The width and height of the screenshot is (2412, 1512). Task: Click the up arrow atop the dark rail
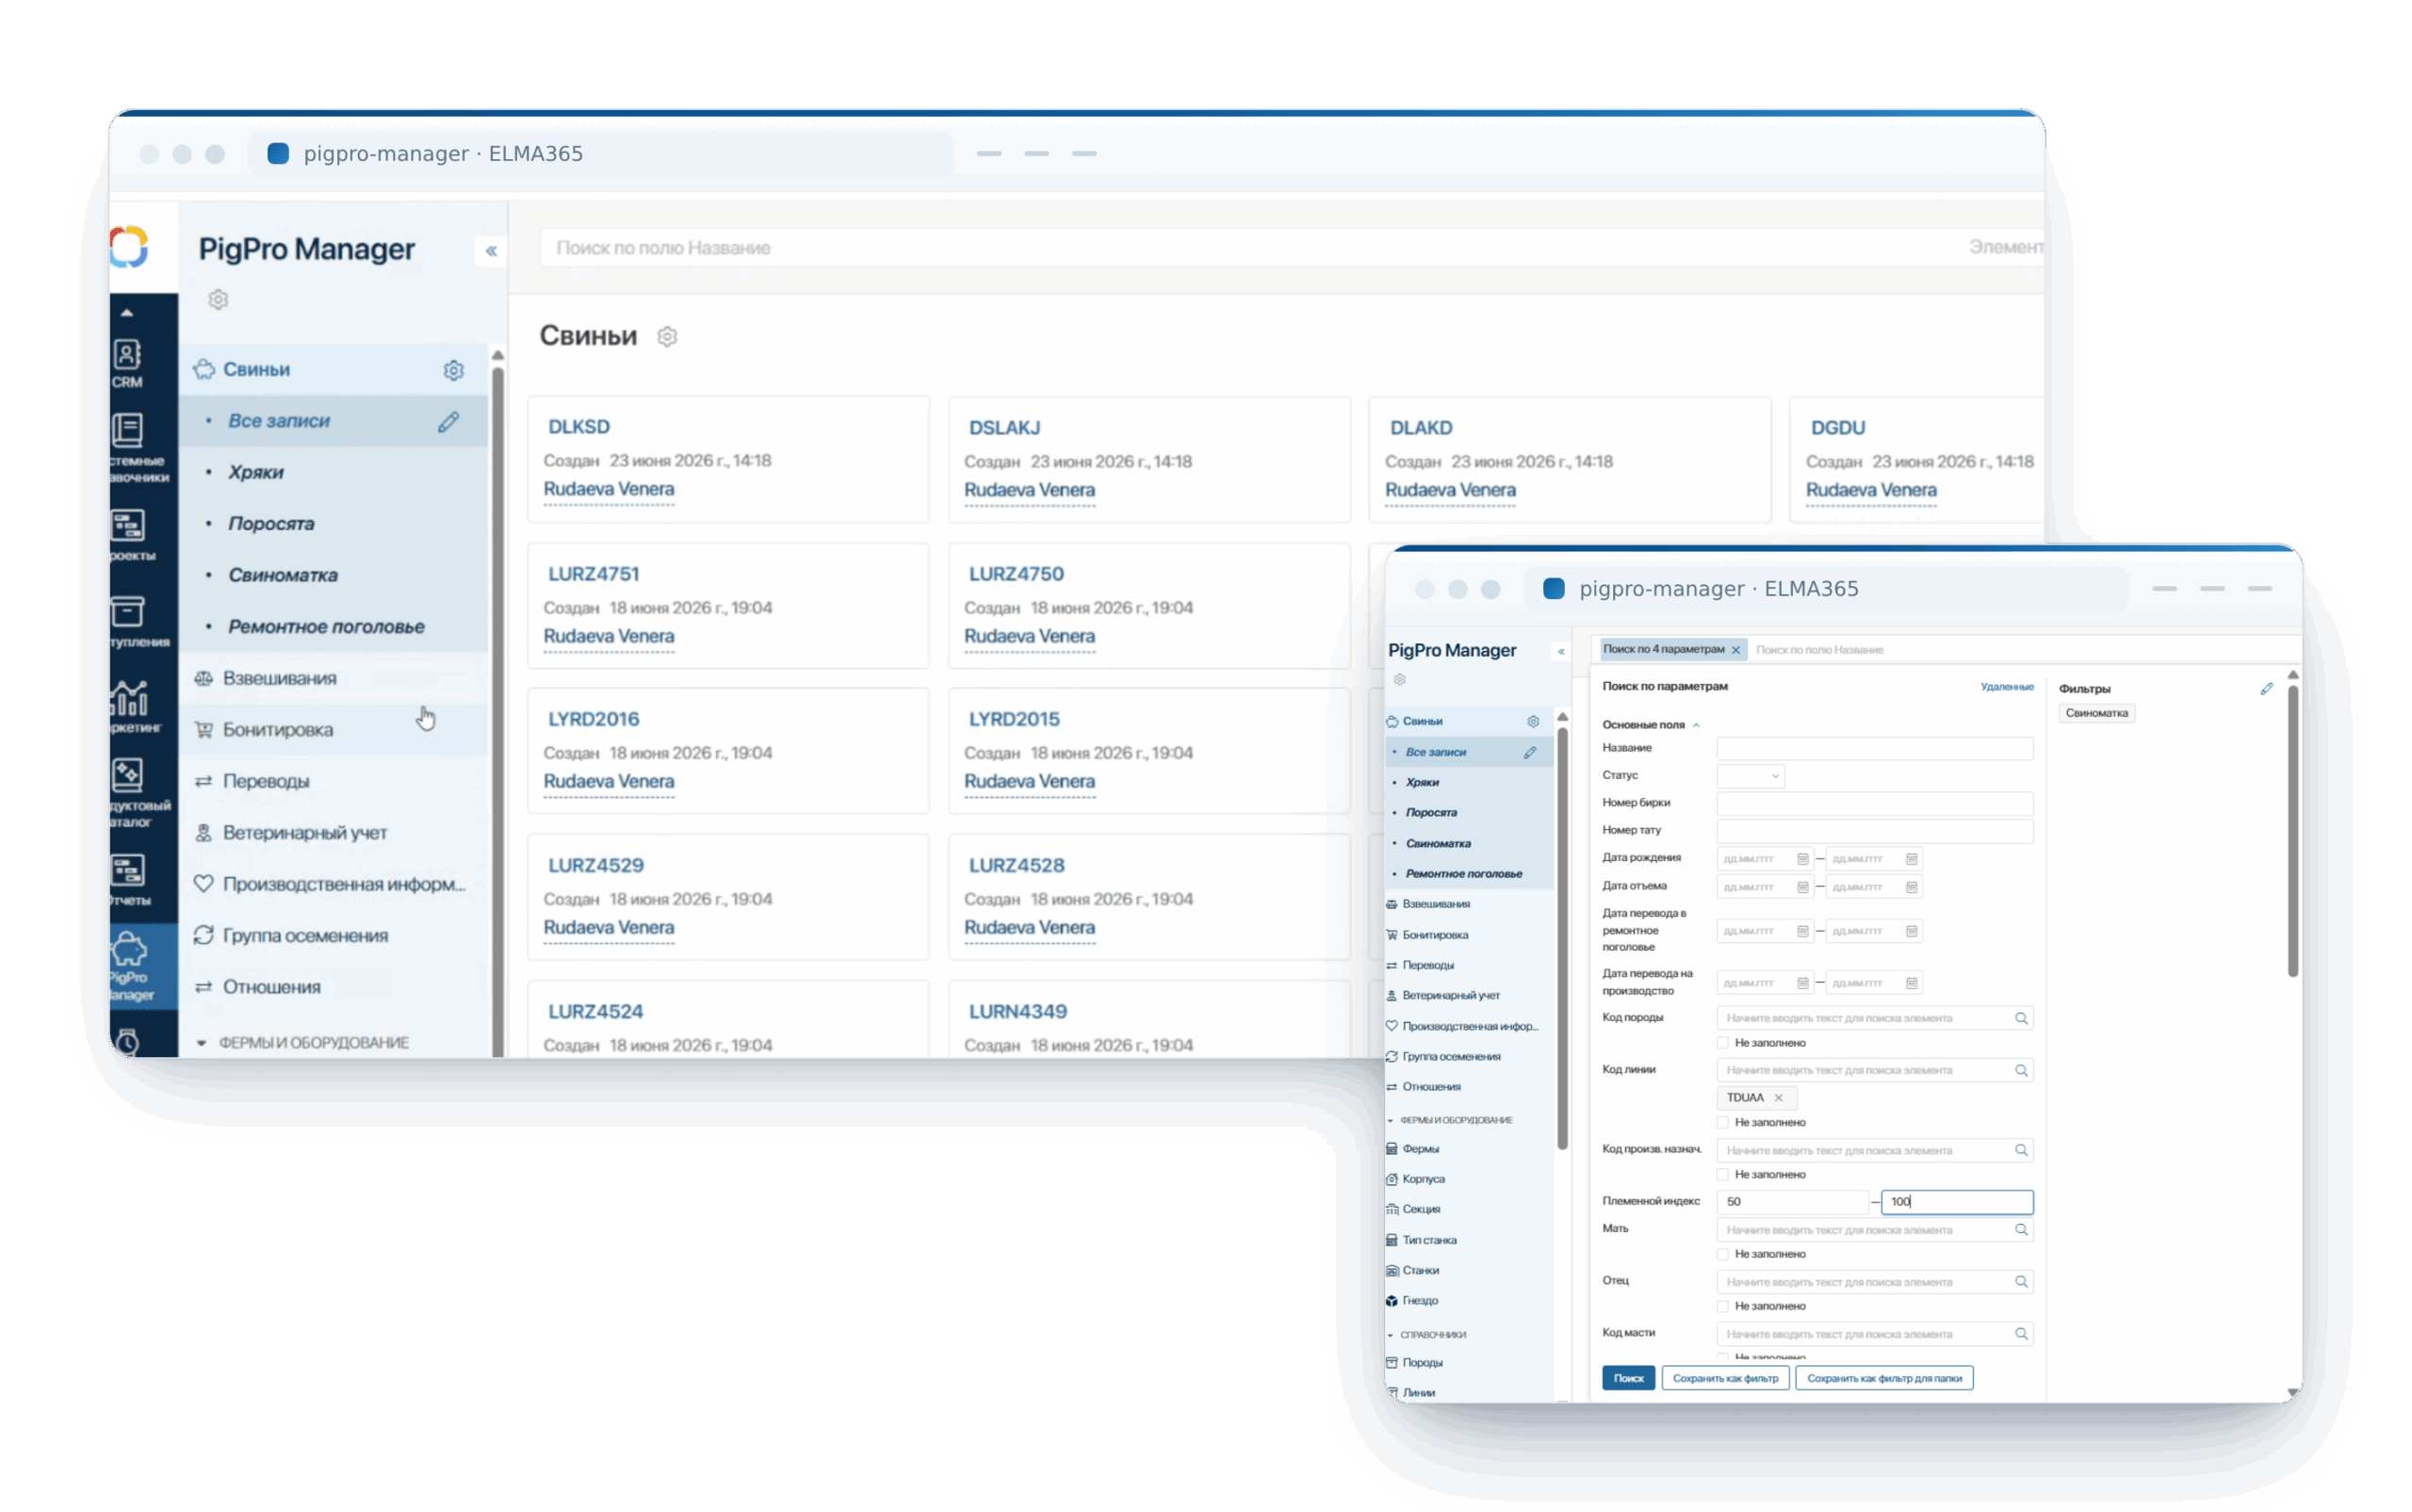tap(127, 313)
